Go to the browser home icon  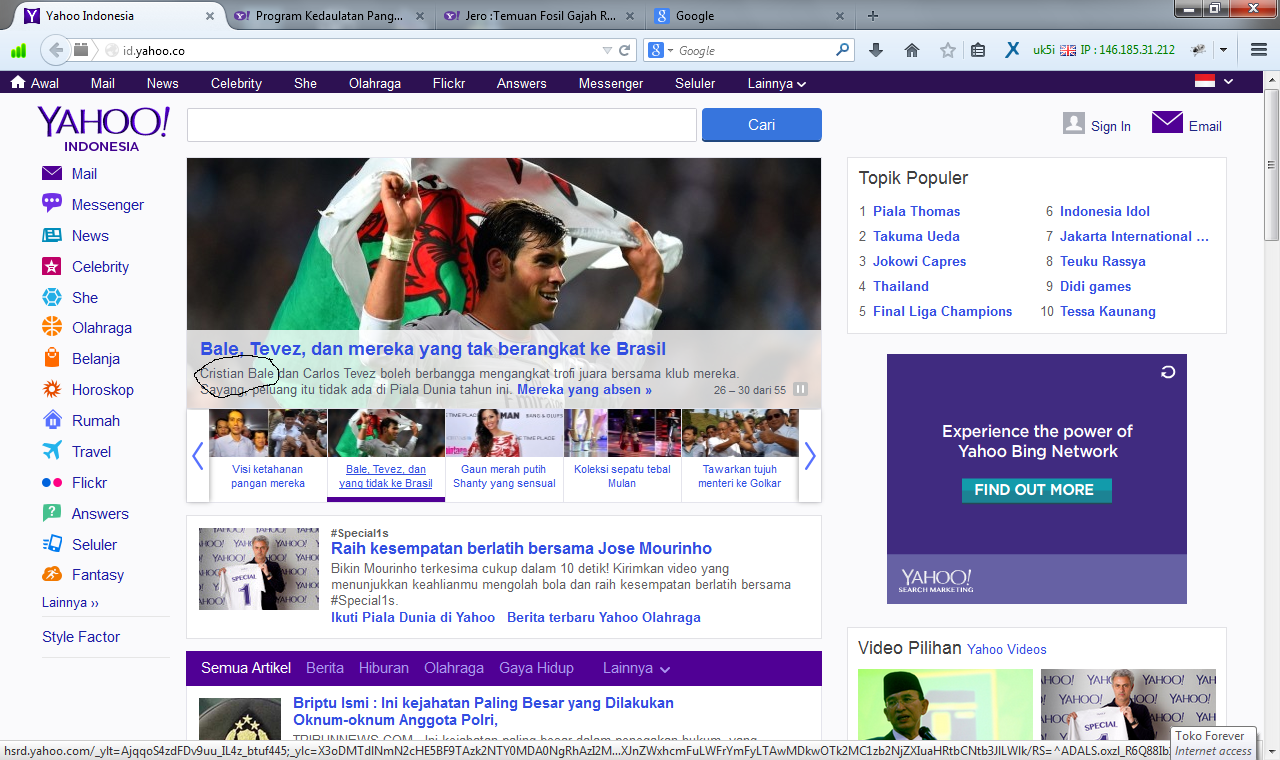(912, 50)
